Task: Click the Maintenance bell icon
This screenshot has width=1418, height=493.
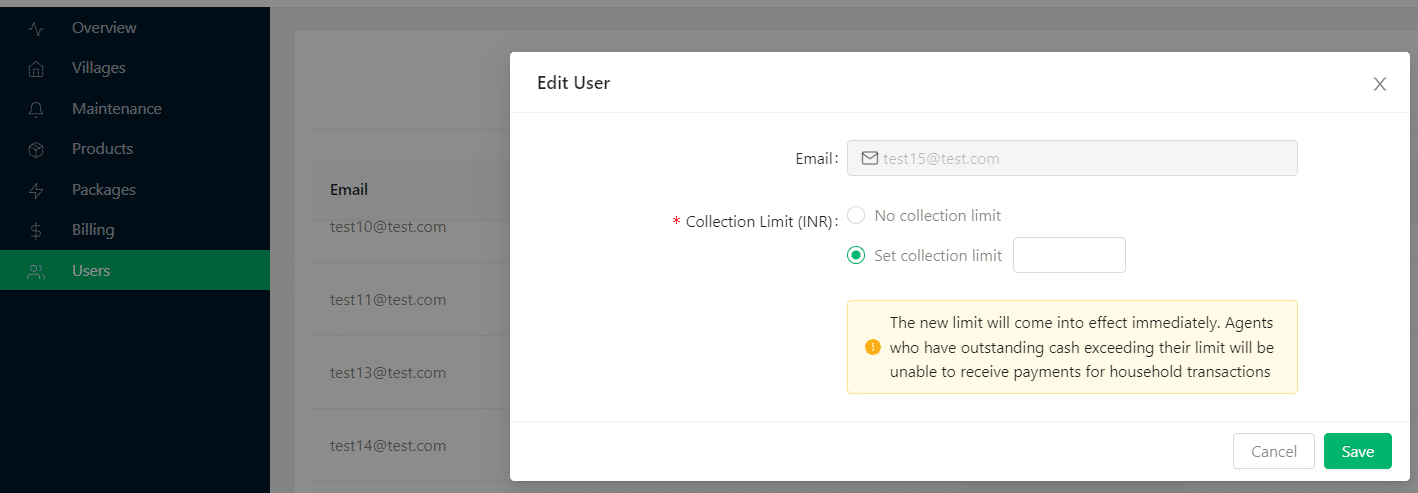Action: (36, 109)
